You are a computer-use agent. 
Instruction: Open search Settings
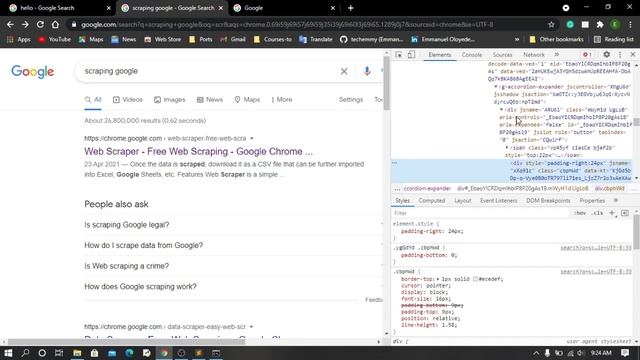pyautogui.click(x=351, y=100)
